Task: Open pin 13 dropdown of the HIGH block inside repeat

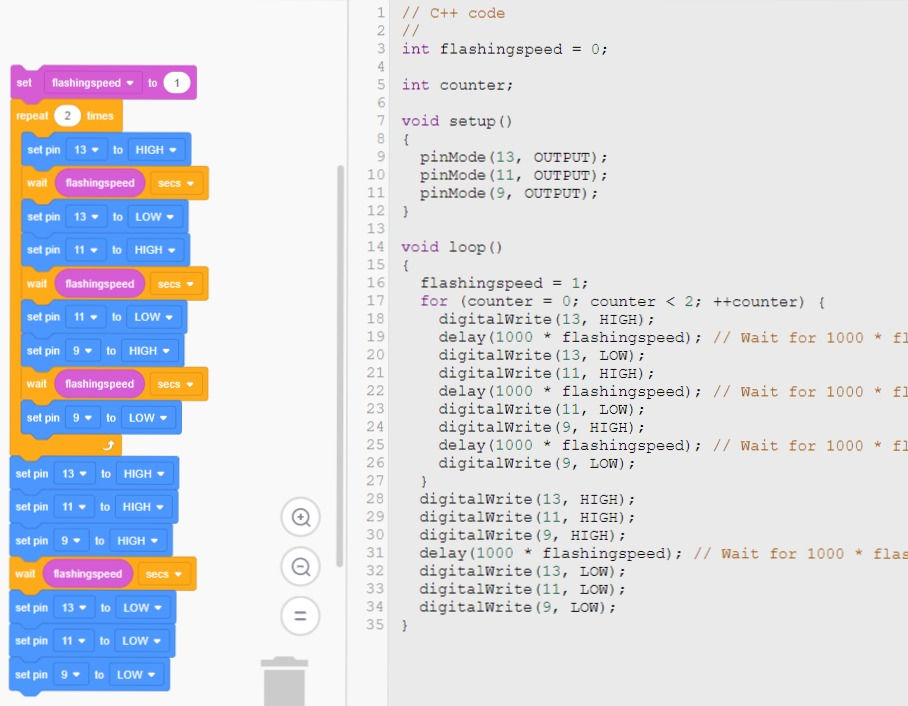Action: tap(86, 150)
